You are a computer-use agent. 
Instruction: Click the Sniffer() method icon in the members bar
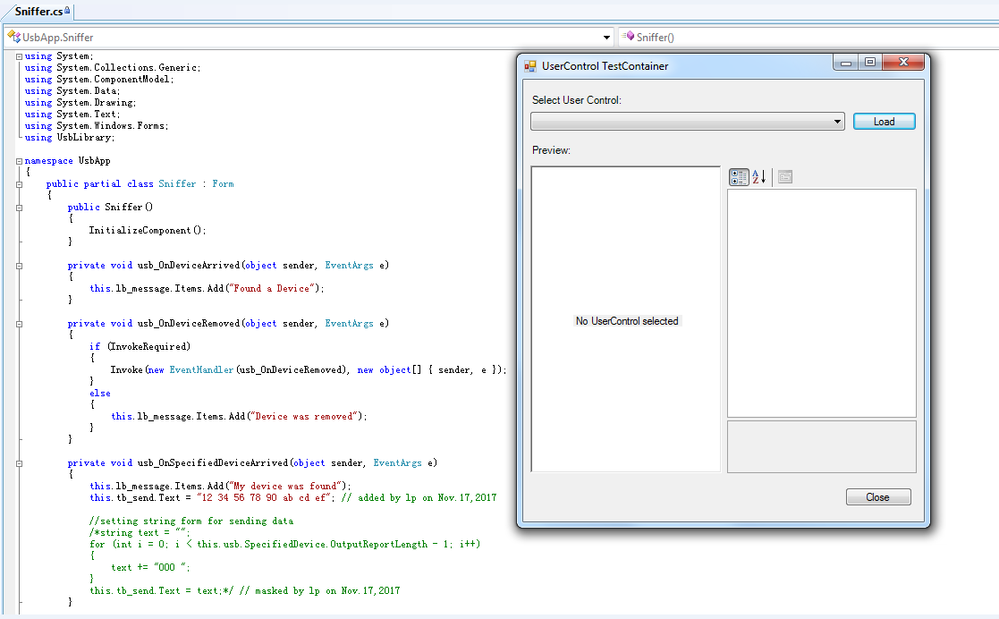click(x=628, y=37)
